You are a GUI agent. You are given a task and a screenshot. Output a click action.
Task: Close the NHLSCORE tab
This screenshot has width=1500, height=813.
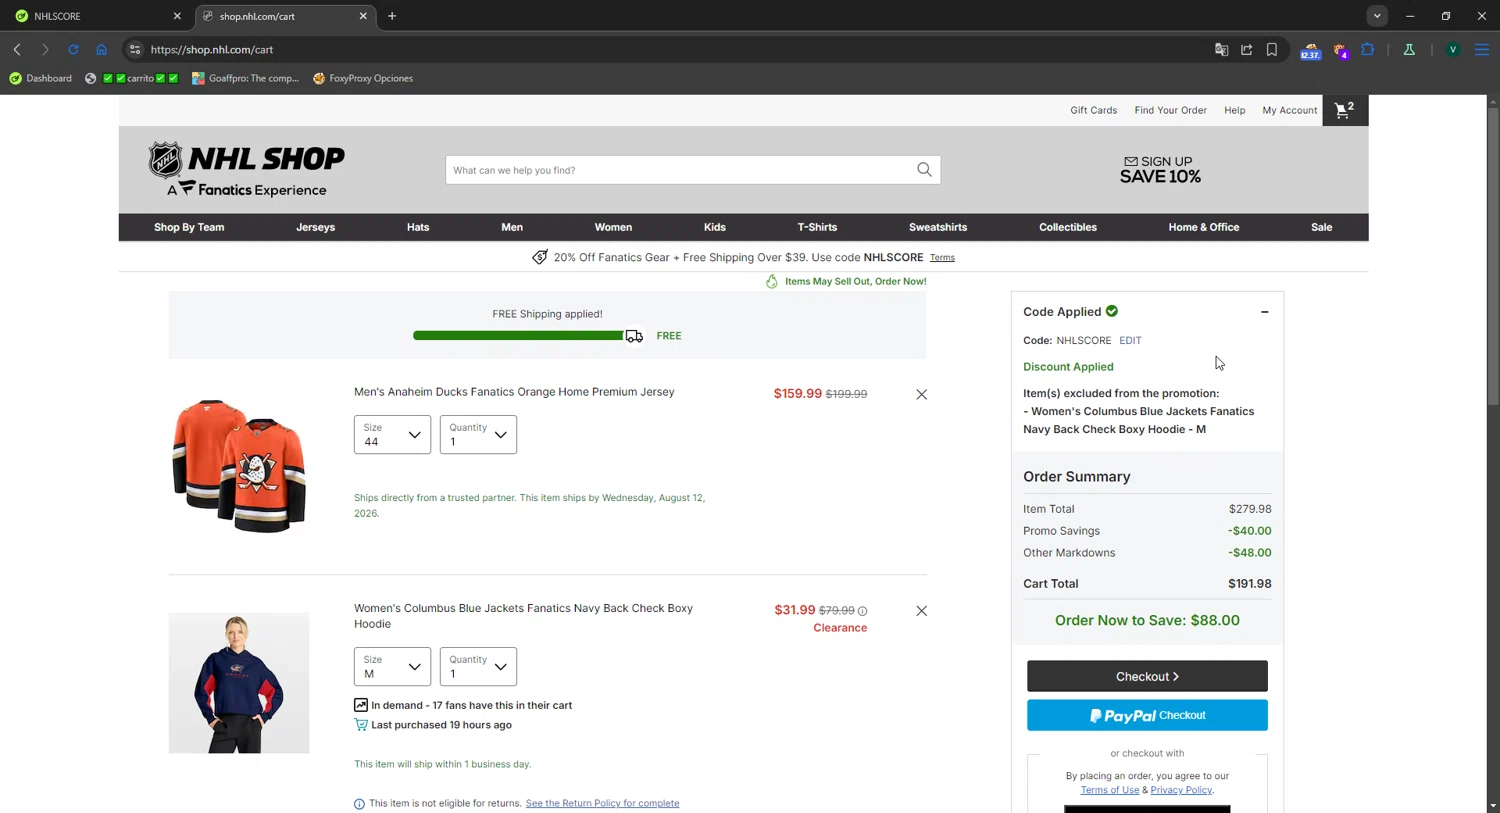tap(177, 16)
